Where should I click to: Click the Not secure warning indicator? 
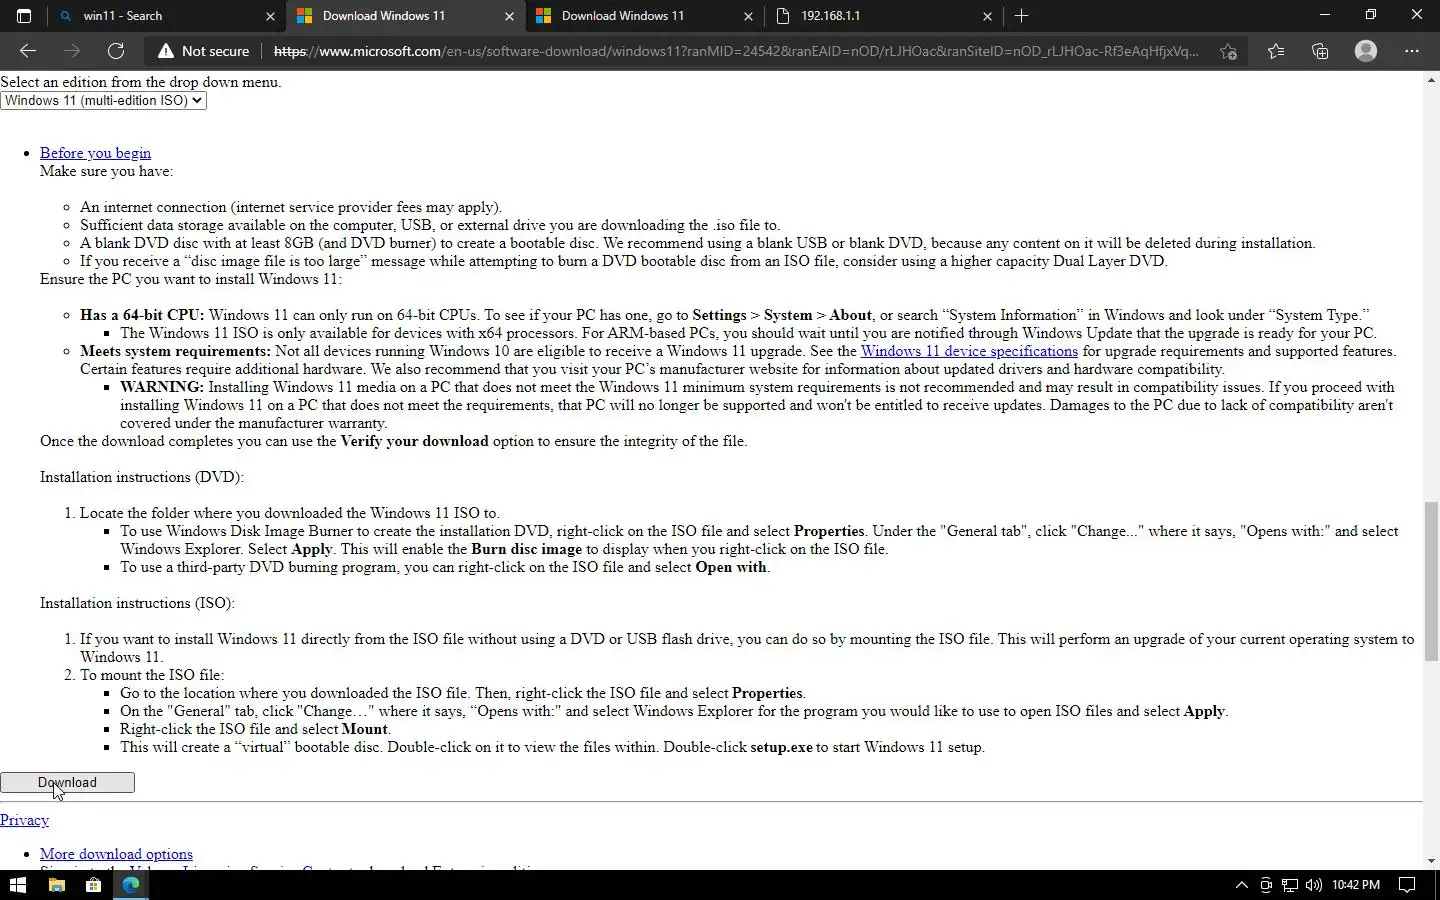203,51
